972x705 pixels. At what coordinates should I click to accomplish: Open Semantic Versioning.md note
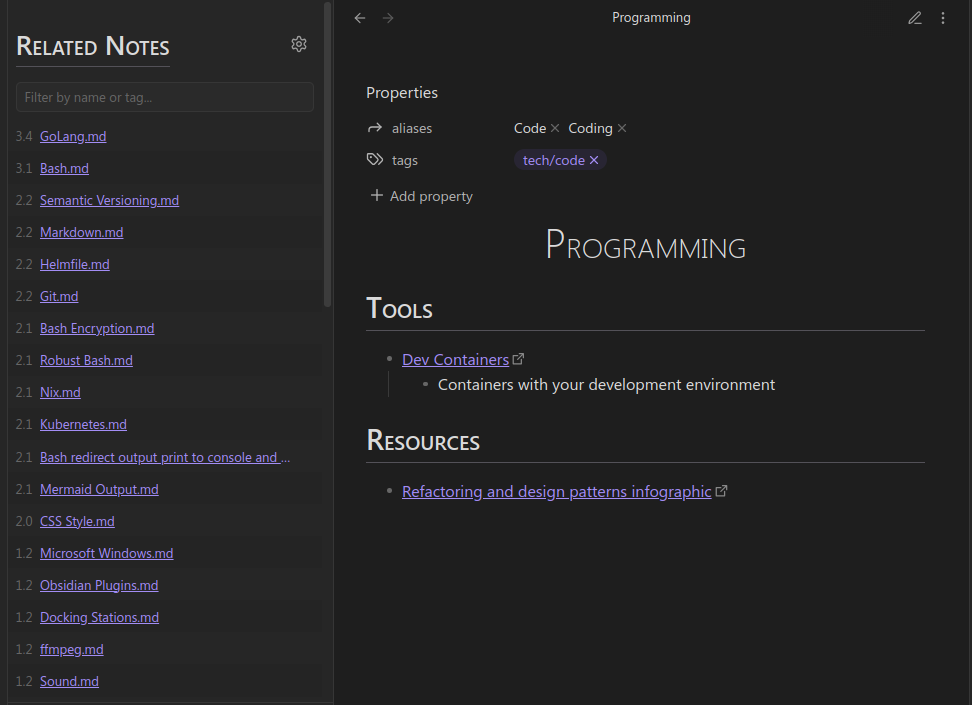(x=110, y=200)
